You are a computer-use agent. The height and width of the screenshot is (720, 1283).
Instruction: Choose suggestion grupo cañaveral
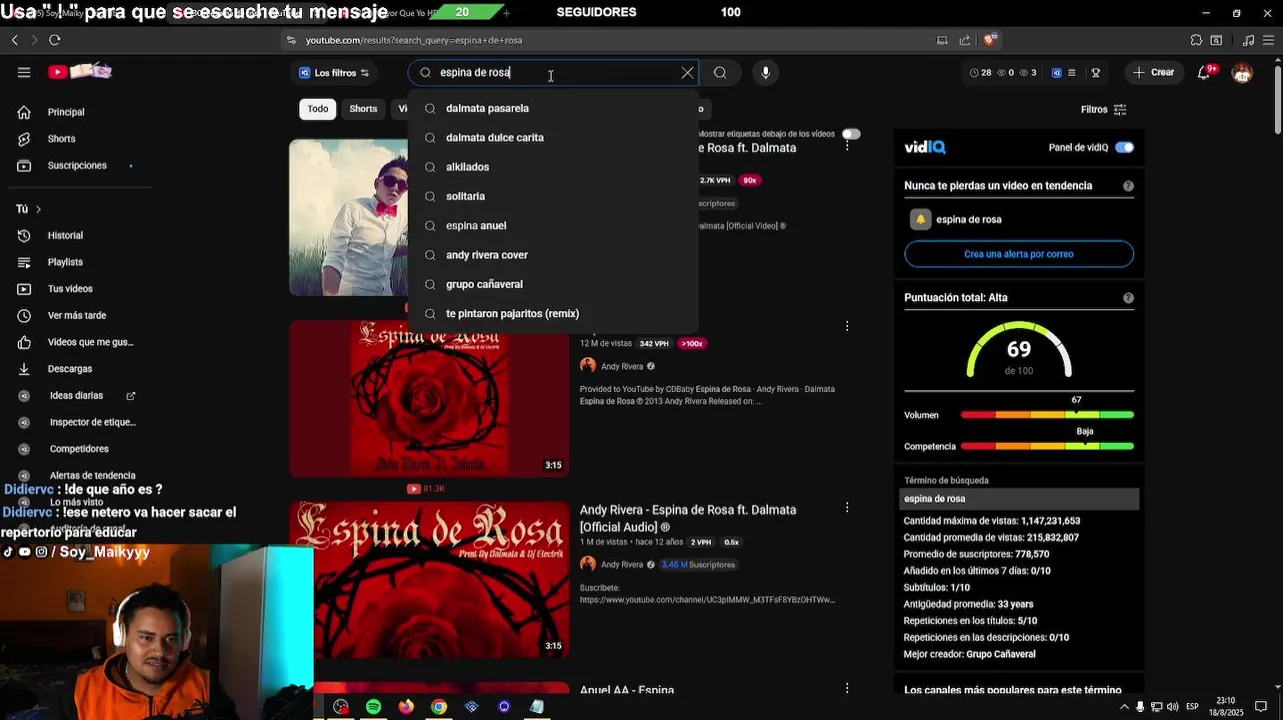553,284
